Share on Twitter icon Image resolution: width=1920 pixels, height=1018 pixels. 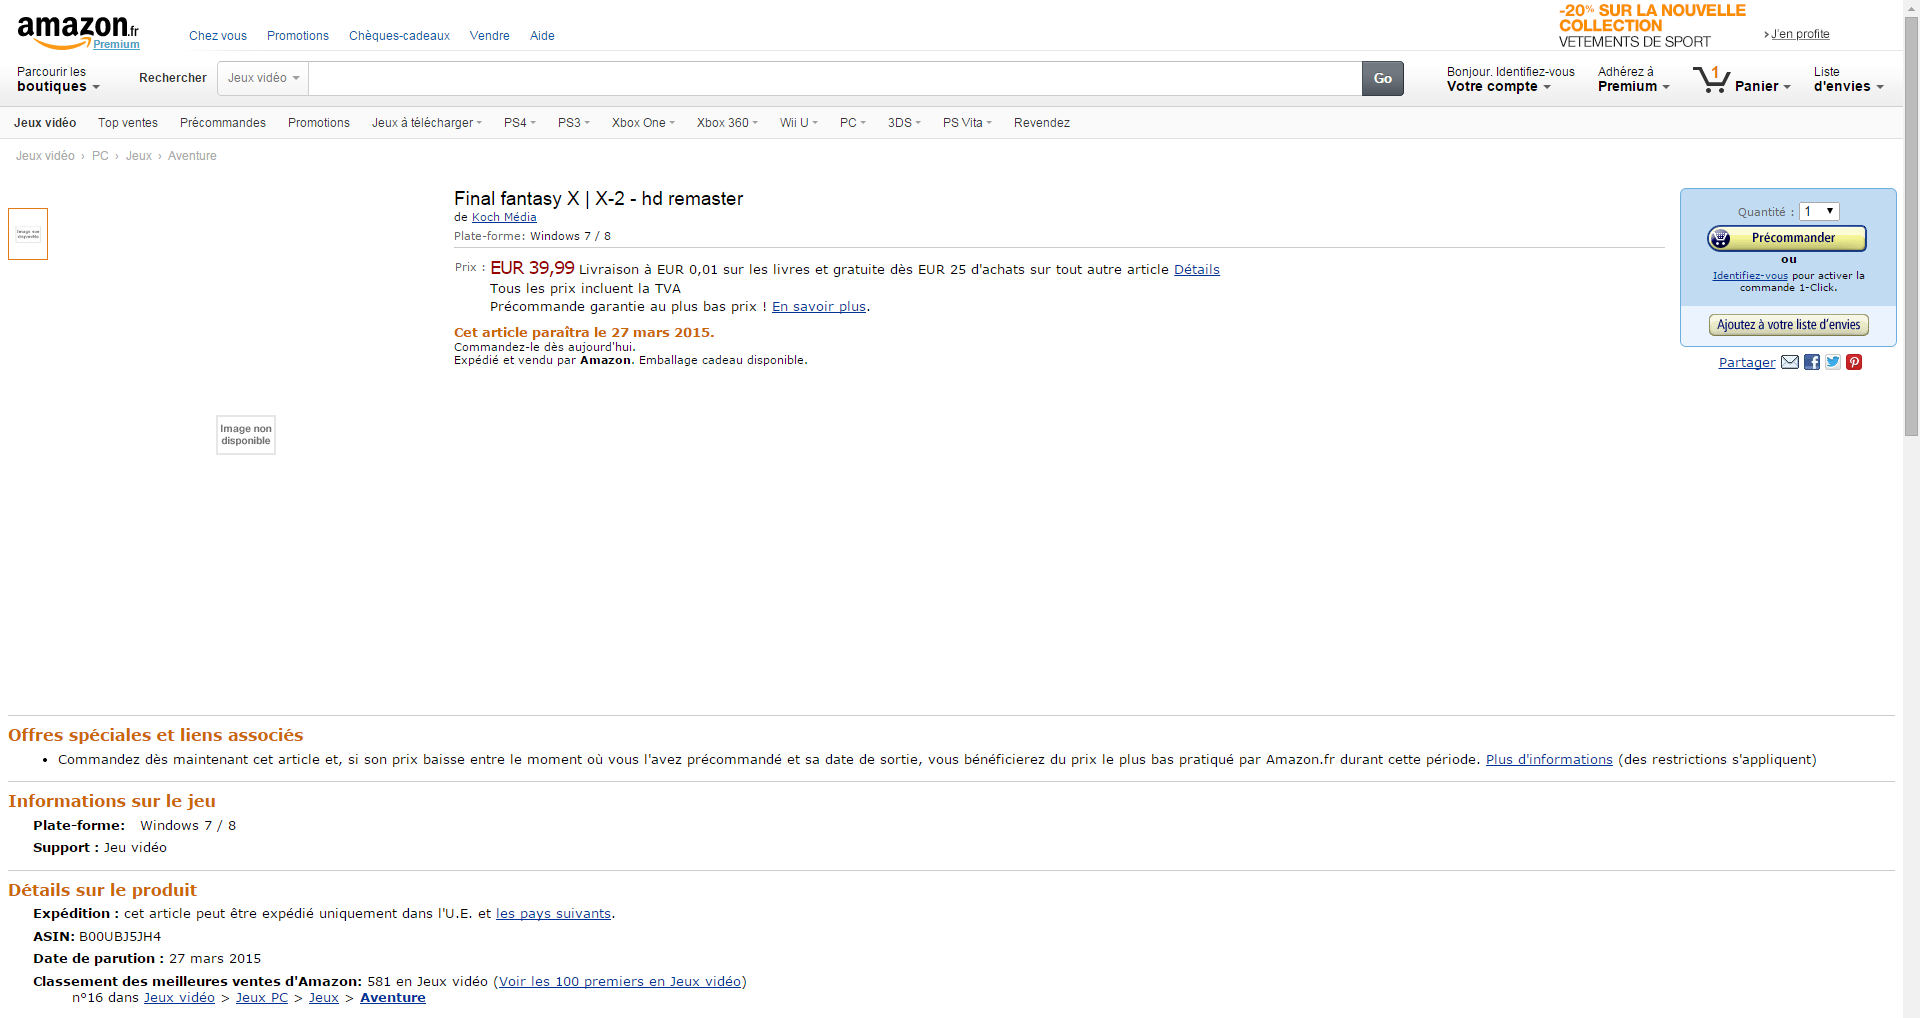pyautogui.click(x=1833, y=362)
